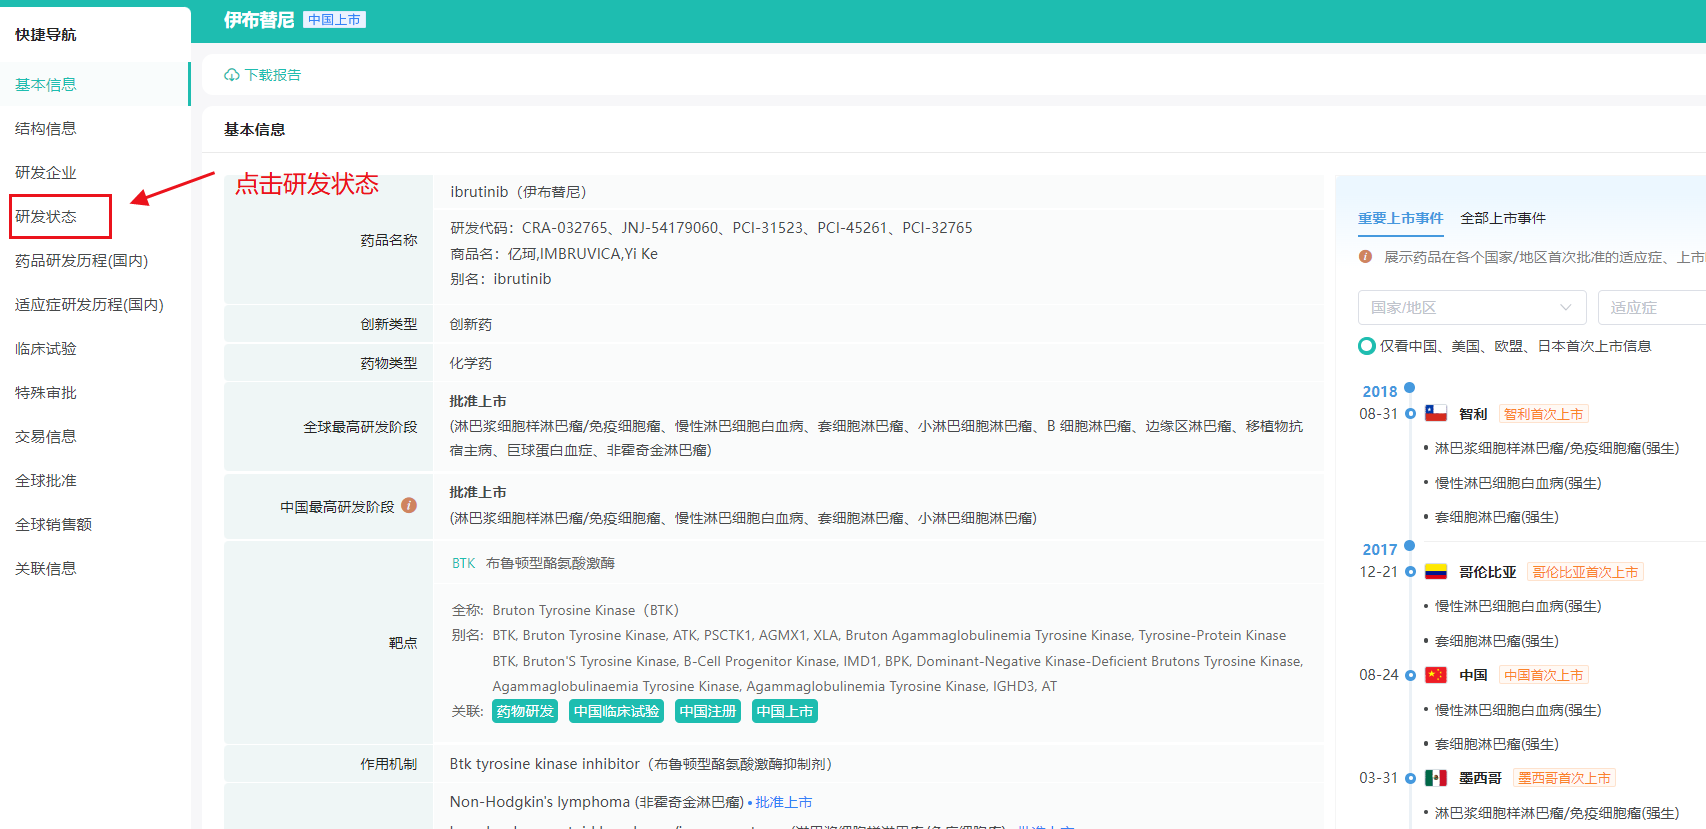Click the 中国临床试验 related tag
Image resolution: width=1706 pixels, height=829 pixels.
pyautogui.click(x=617, y=711)
